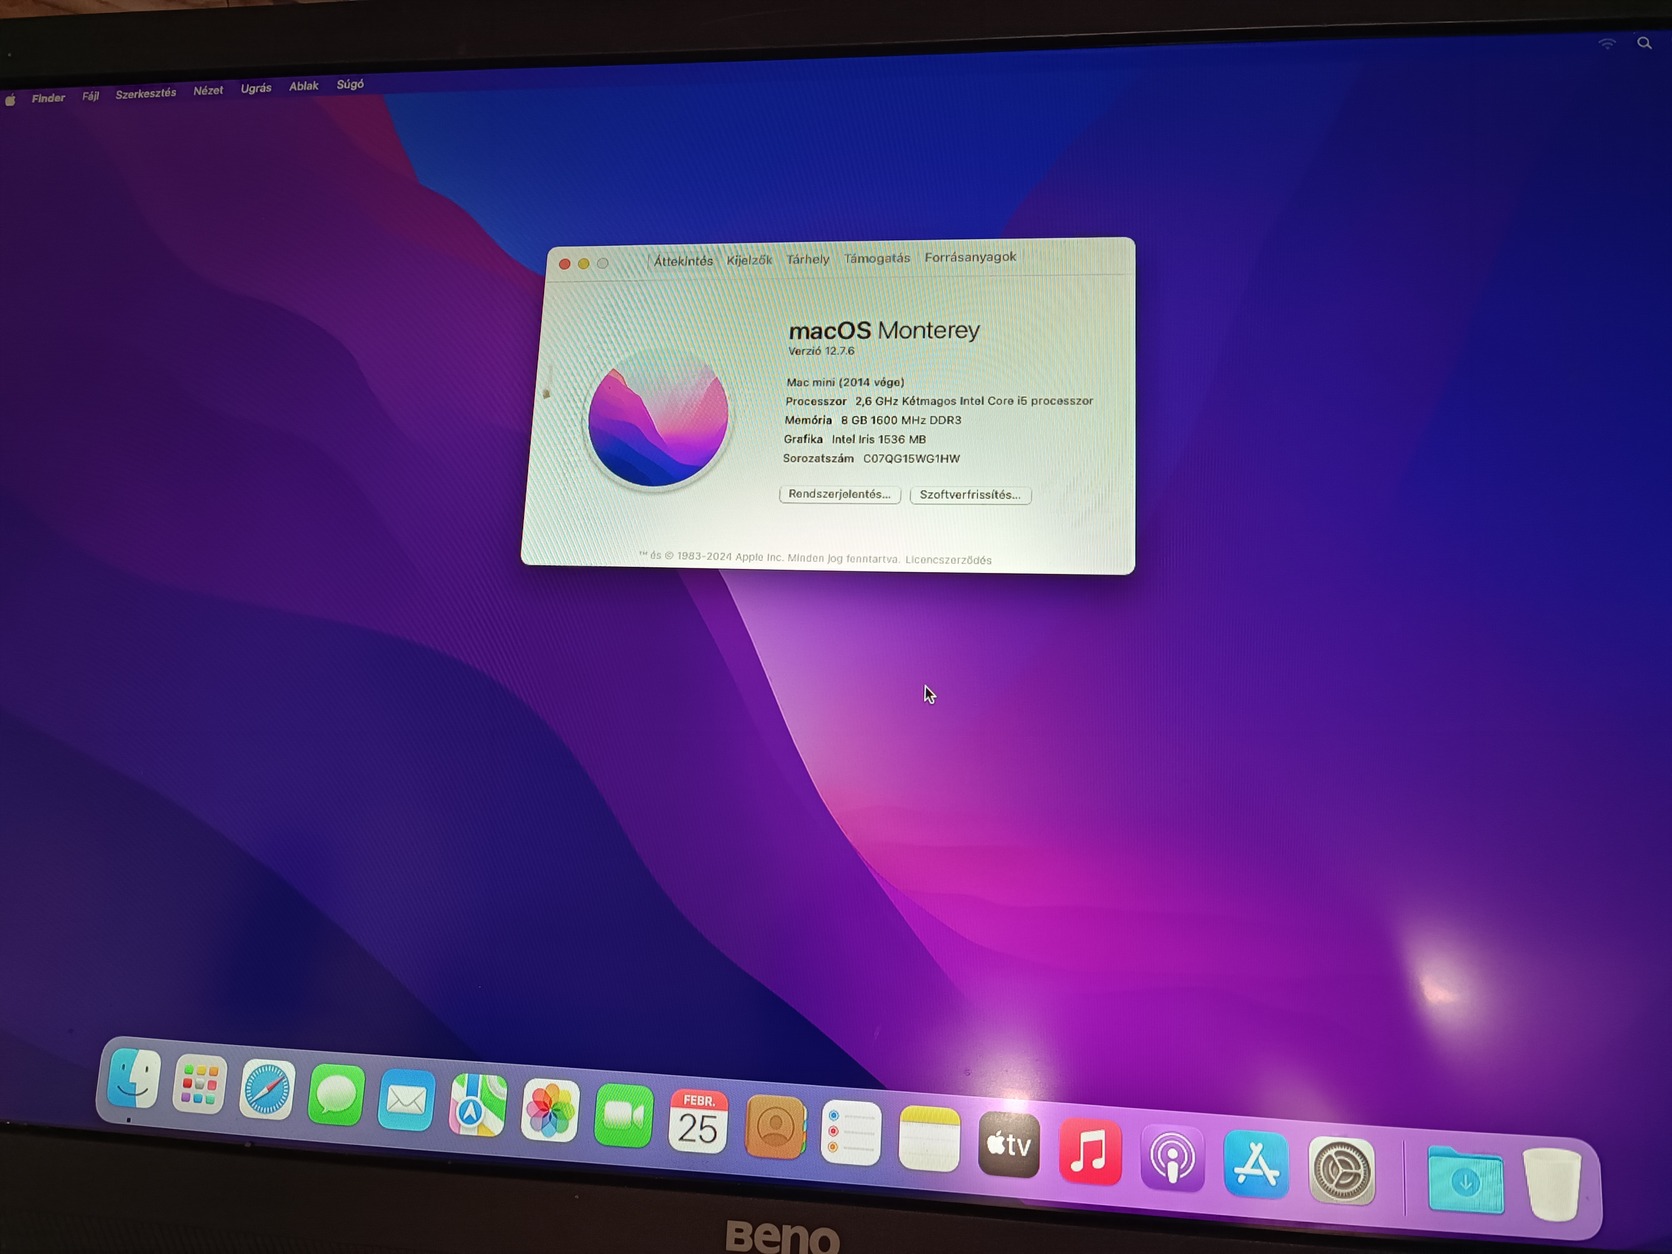
Task: Open Podcasts from the Dock
Action: [x=1172, y=1158]
